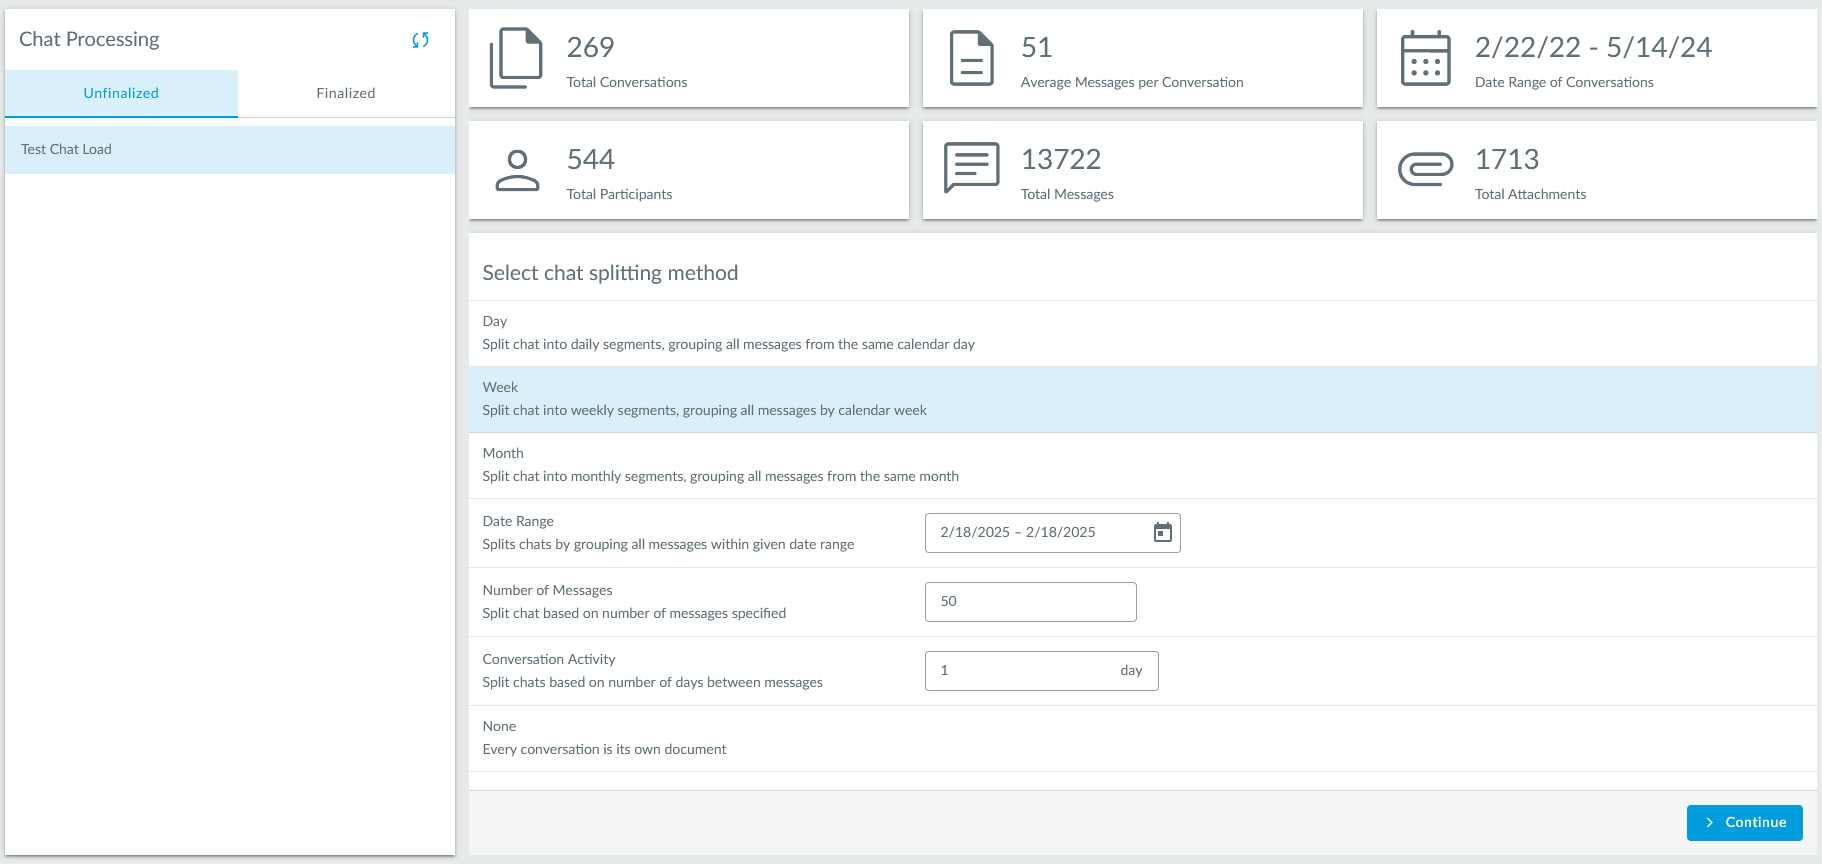Click the Continue button
This screenshot has width=1822, height=864.
[1744, 822]
